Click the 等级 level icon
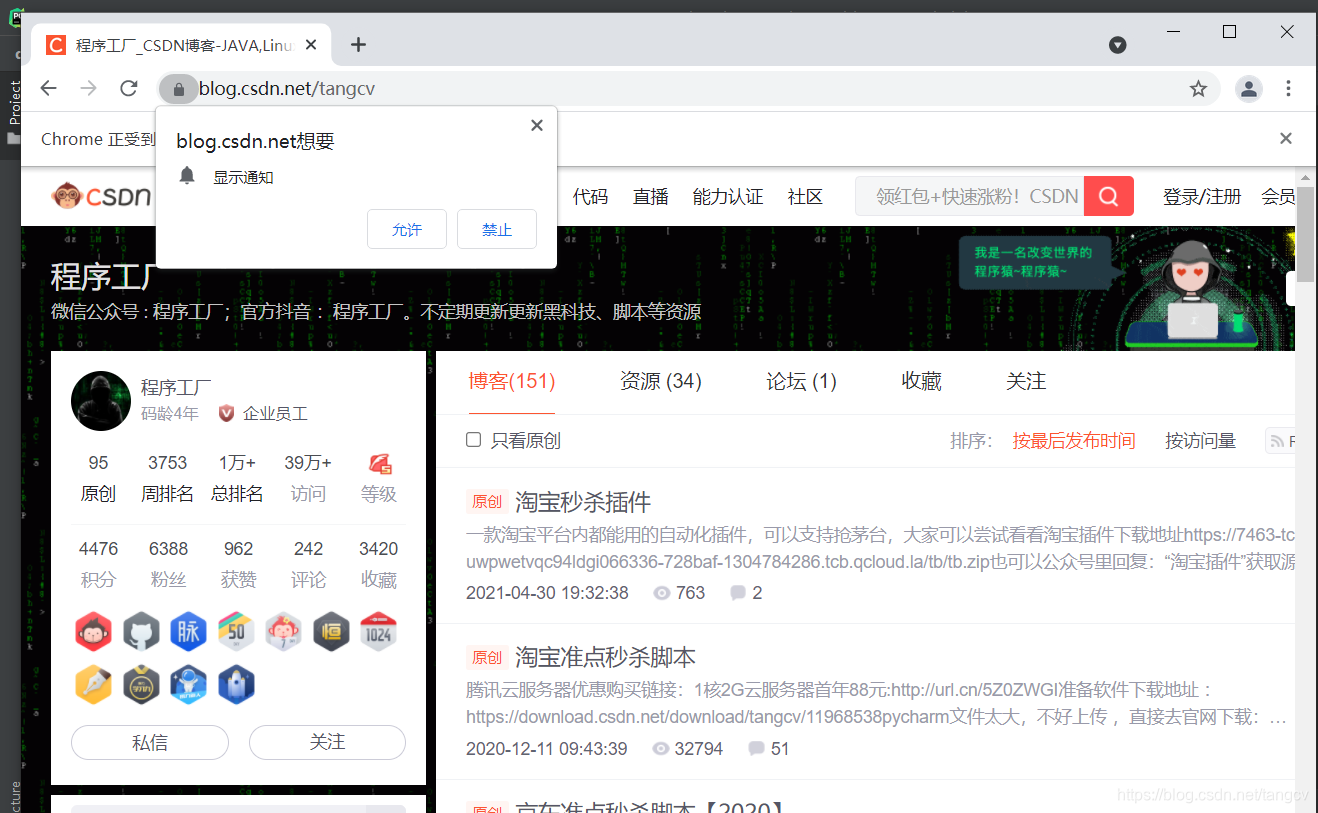 tap(380, 463)
